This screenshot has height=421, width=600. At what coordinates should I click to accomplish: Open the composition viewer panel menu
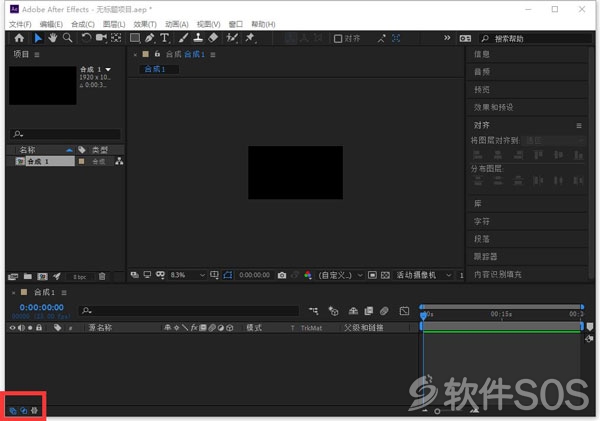coord(213,55)
